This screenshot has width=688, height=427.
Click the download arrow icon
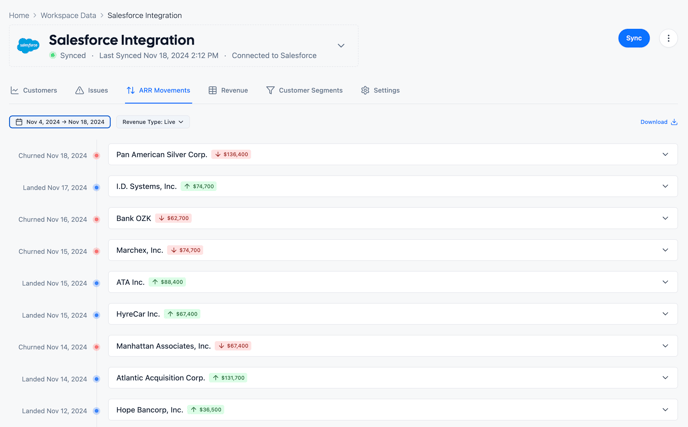coord(674,122)
